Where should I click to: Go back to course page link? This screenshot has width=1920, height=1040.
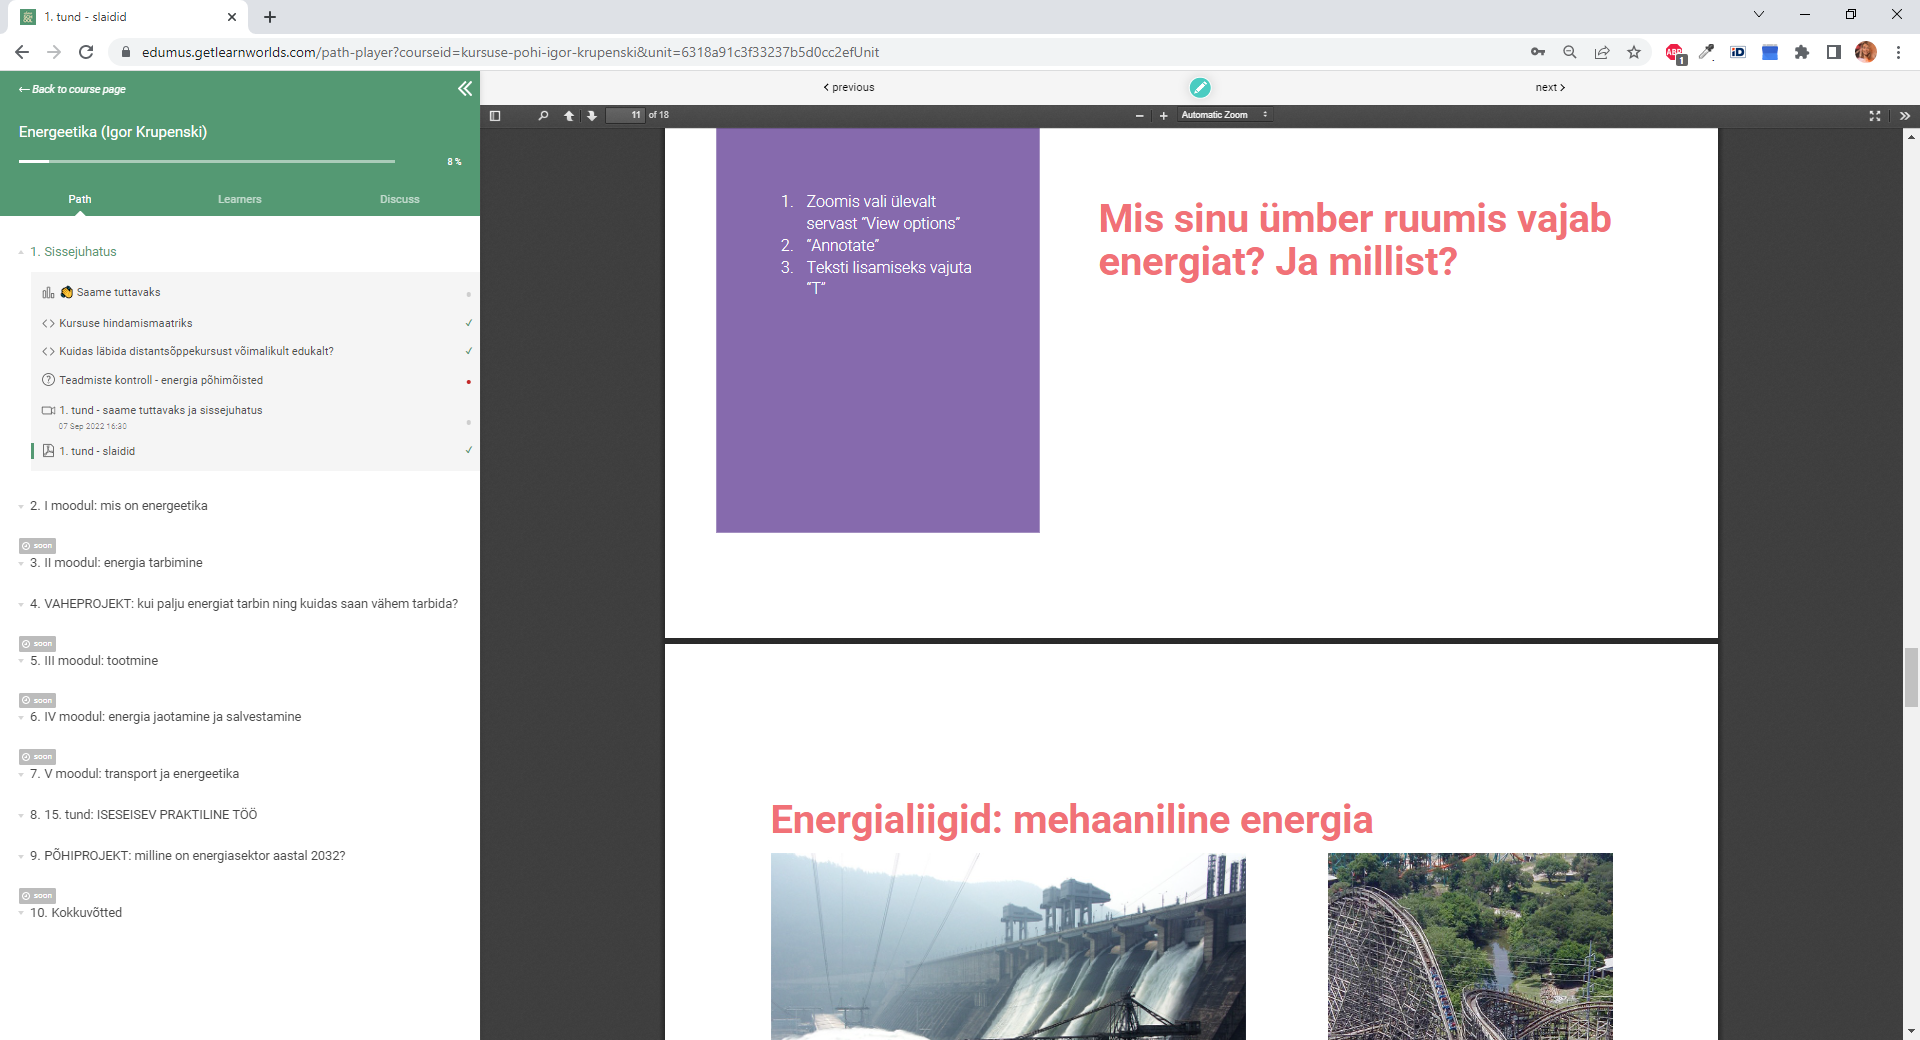coord(72,89)
